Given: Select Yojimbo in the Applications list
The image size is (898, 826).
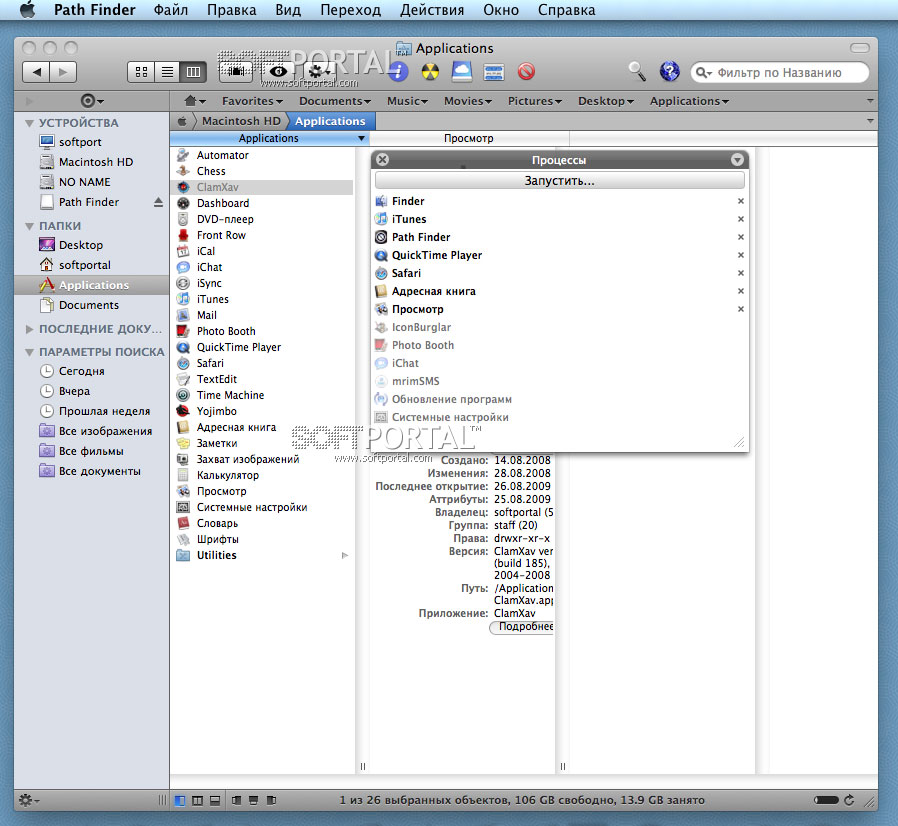Looking at the screenshot, I should coord(262,411).
